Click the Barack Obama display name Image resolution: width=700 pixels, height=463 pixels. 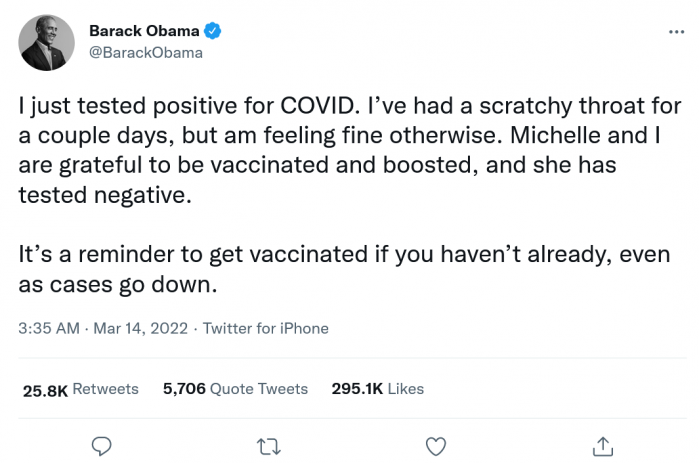click(x=145, y=32)
